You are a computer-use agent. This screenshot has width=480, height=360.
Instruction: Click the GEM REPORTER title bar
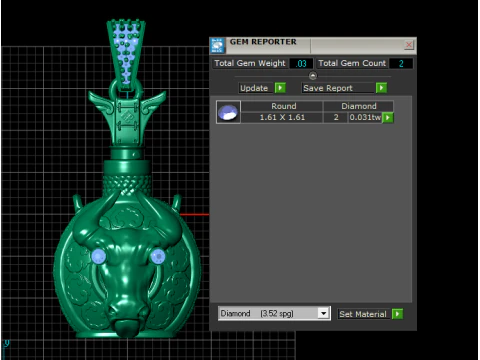click(313, 45)
